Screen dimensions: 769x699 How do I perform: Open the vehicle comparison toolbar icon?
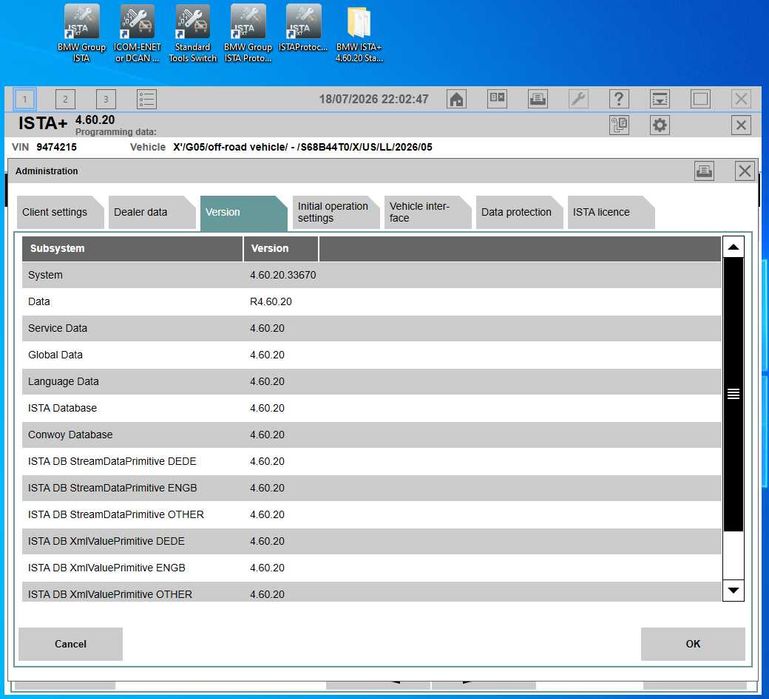[497, 99]
